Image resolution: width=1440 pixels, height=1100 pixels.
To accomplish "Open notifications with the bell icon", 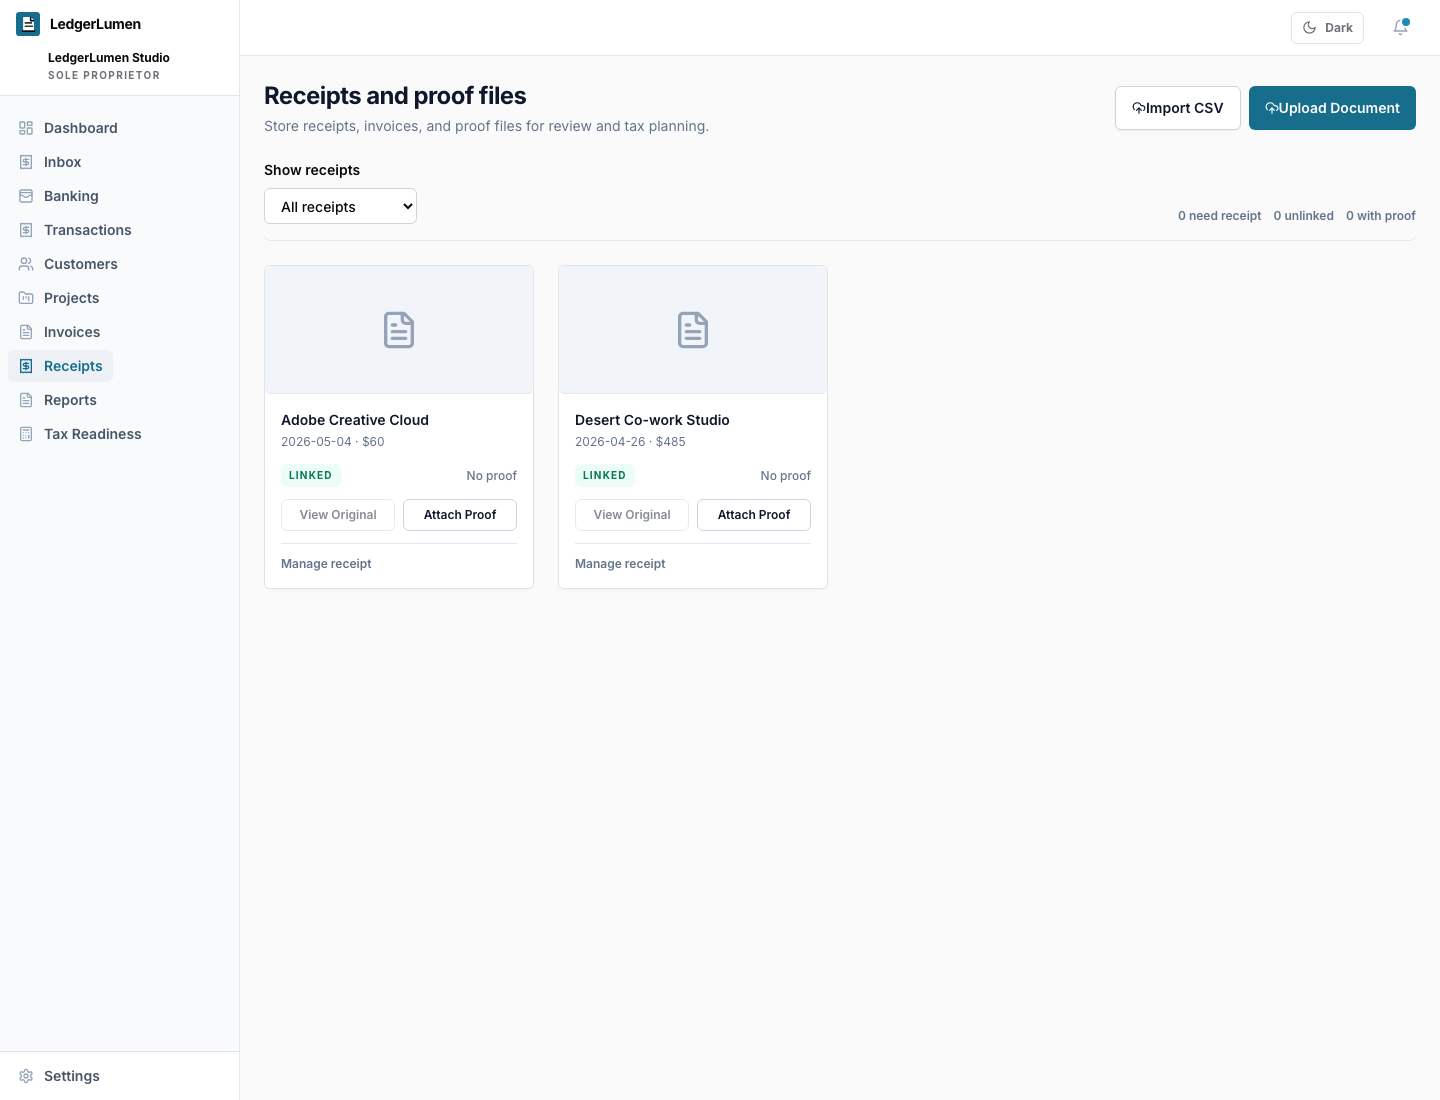I will pos(1400,28).
